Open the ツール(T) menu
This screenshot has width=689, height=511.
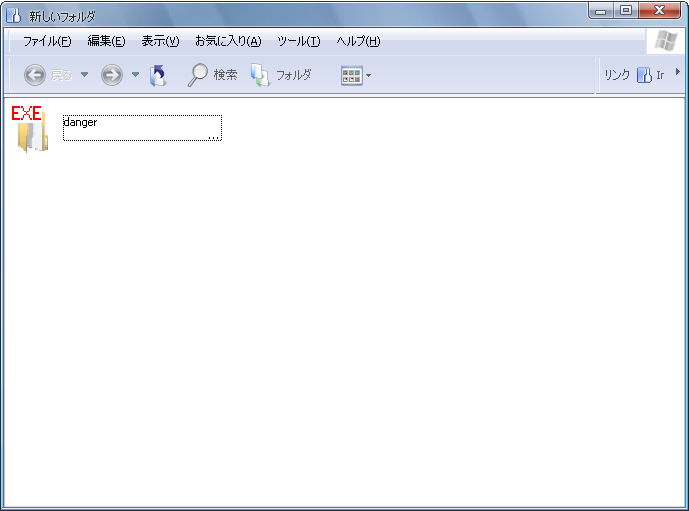[299, 41]
